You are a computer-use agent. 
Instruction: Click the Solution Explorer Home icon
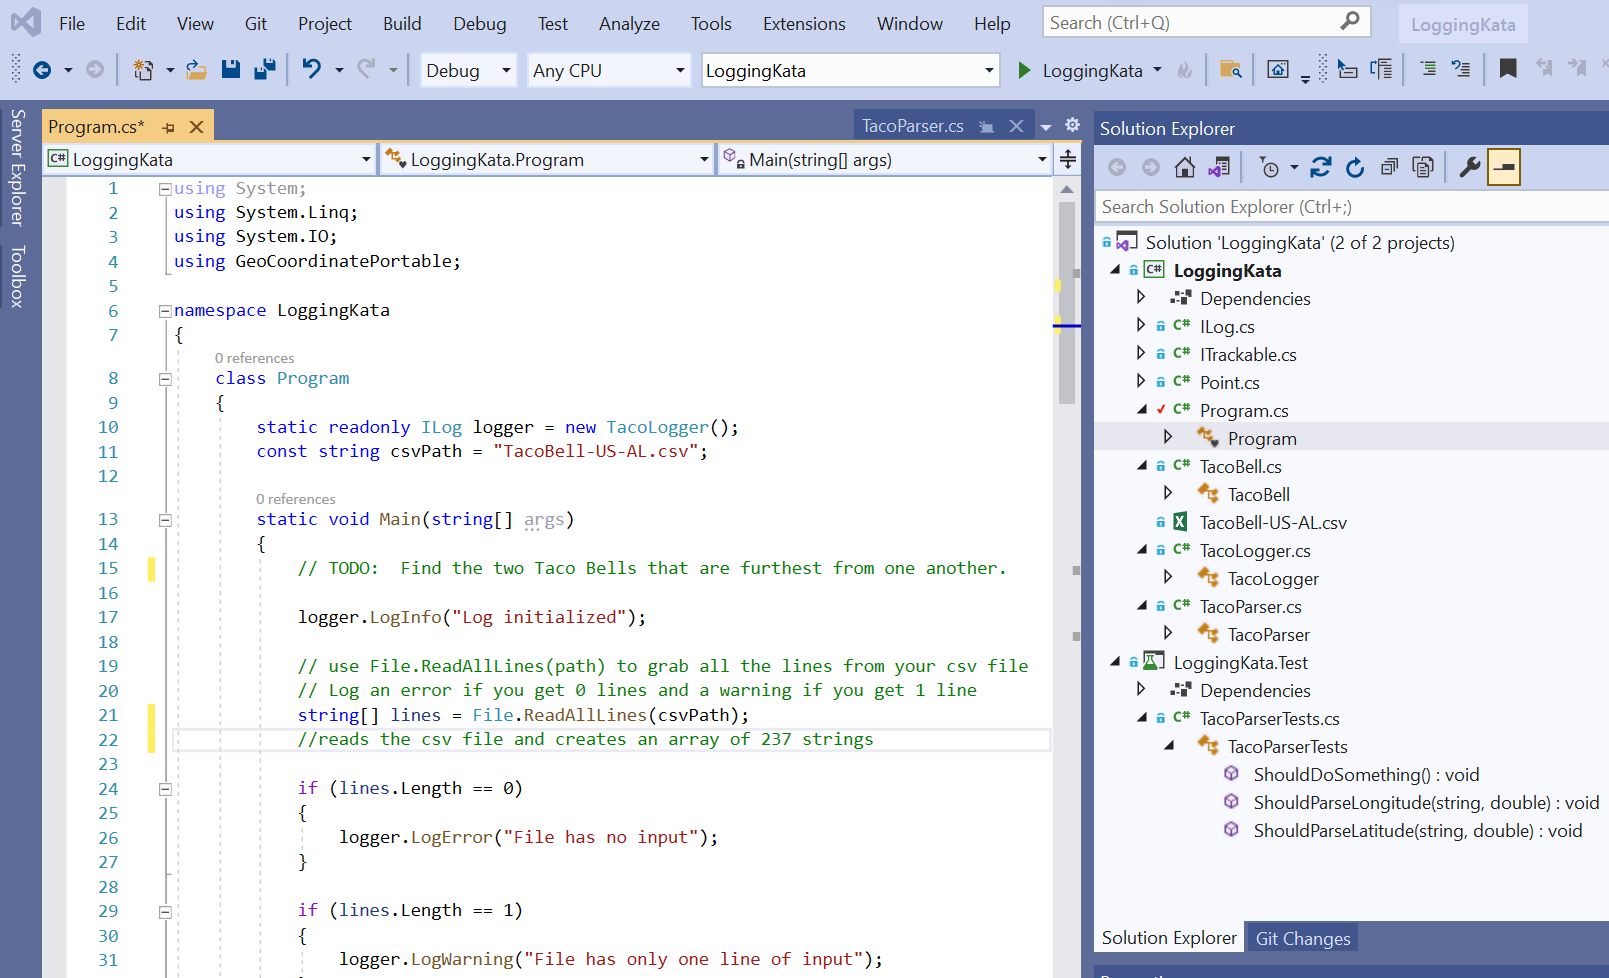[x=1184, y=168]
